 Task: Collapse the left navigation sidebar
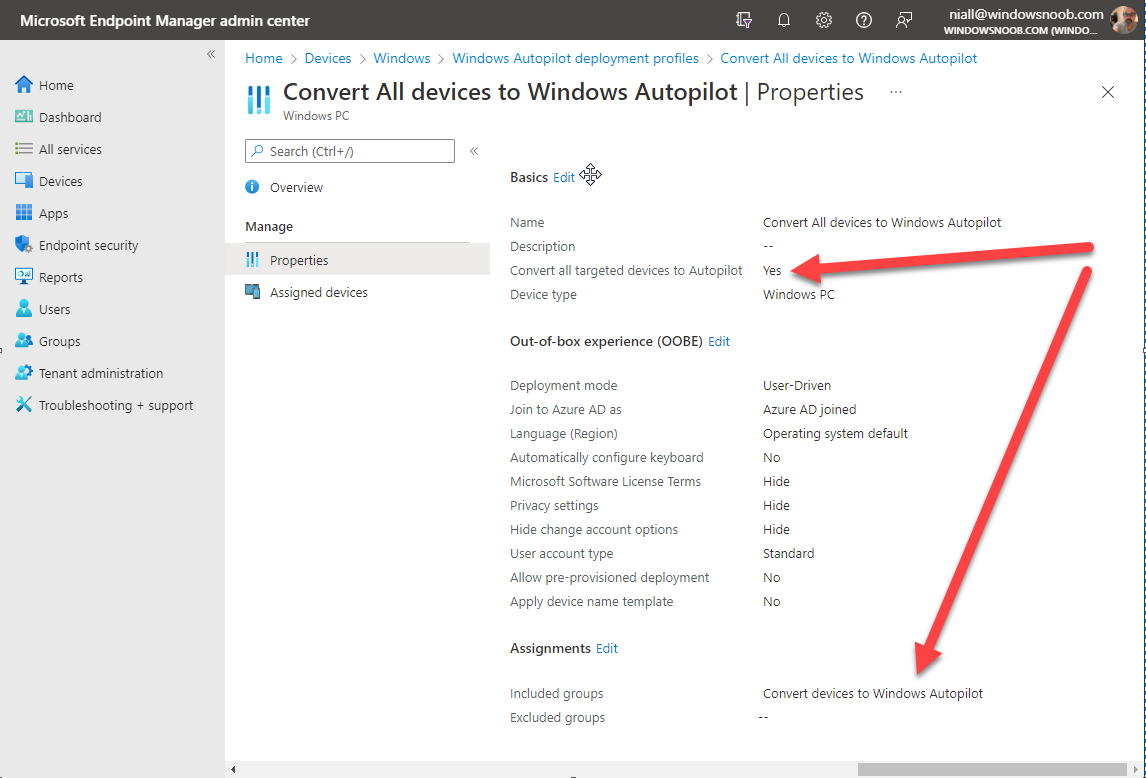(x=211, y=54)
